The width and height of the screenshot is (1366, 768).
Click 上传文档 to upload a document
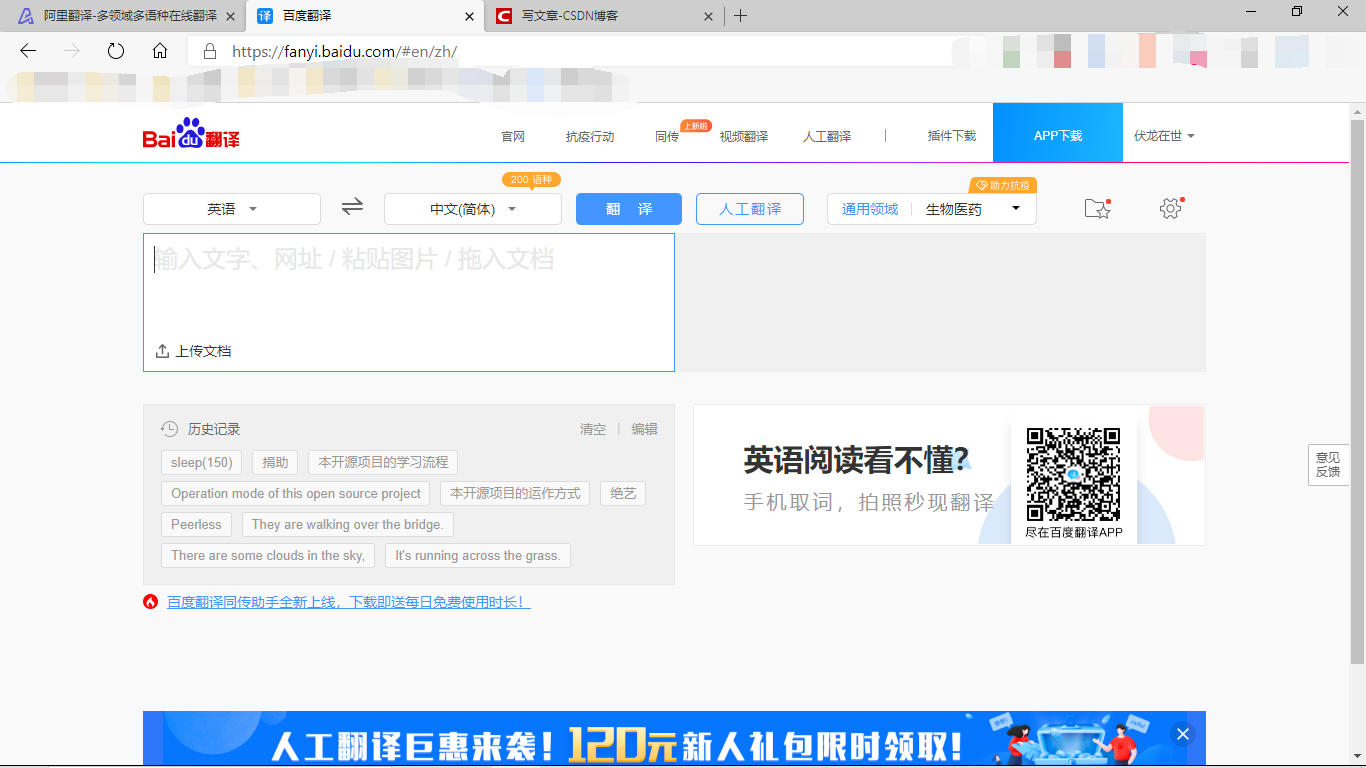point(193,351)
